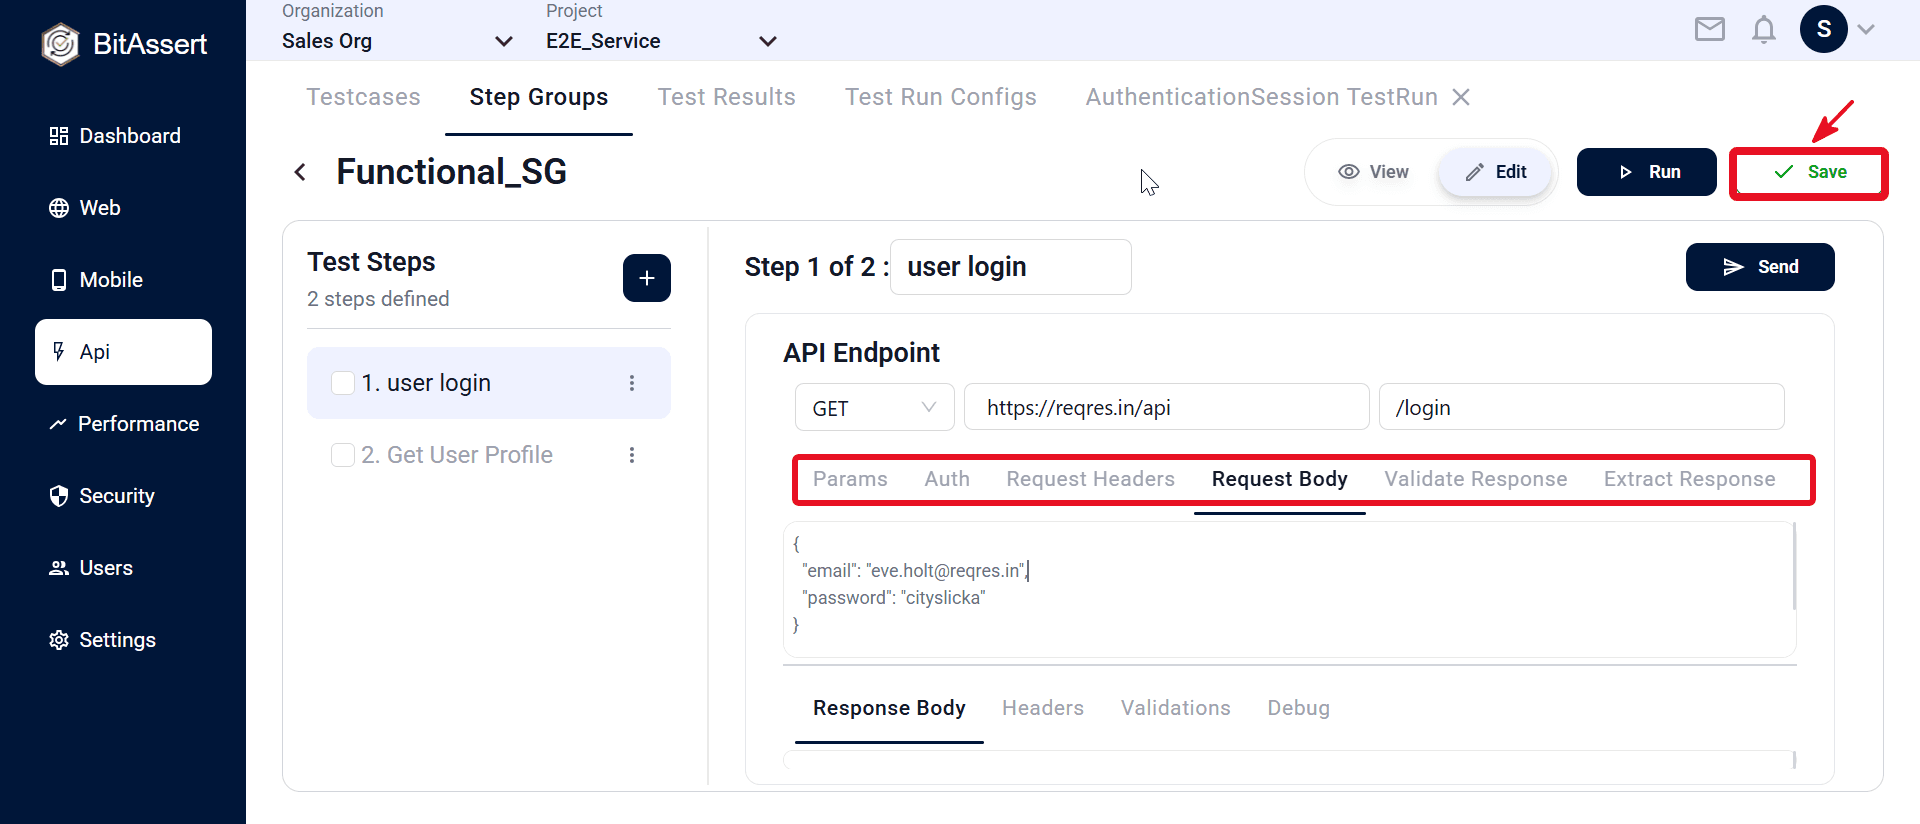Open the Request Headers tab
The width and height of the screenshot is (1920, 824).
1091,479
